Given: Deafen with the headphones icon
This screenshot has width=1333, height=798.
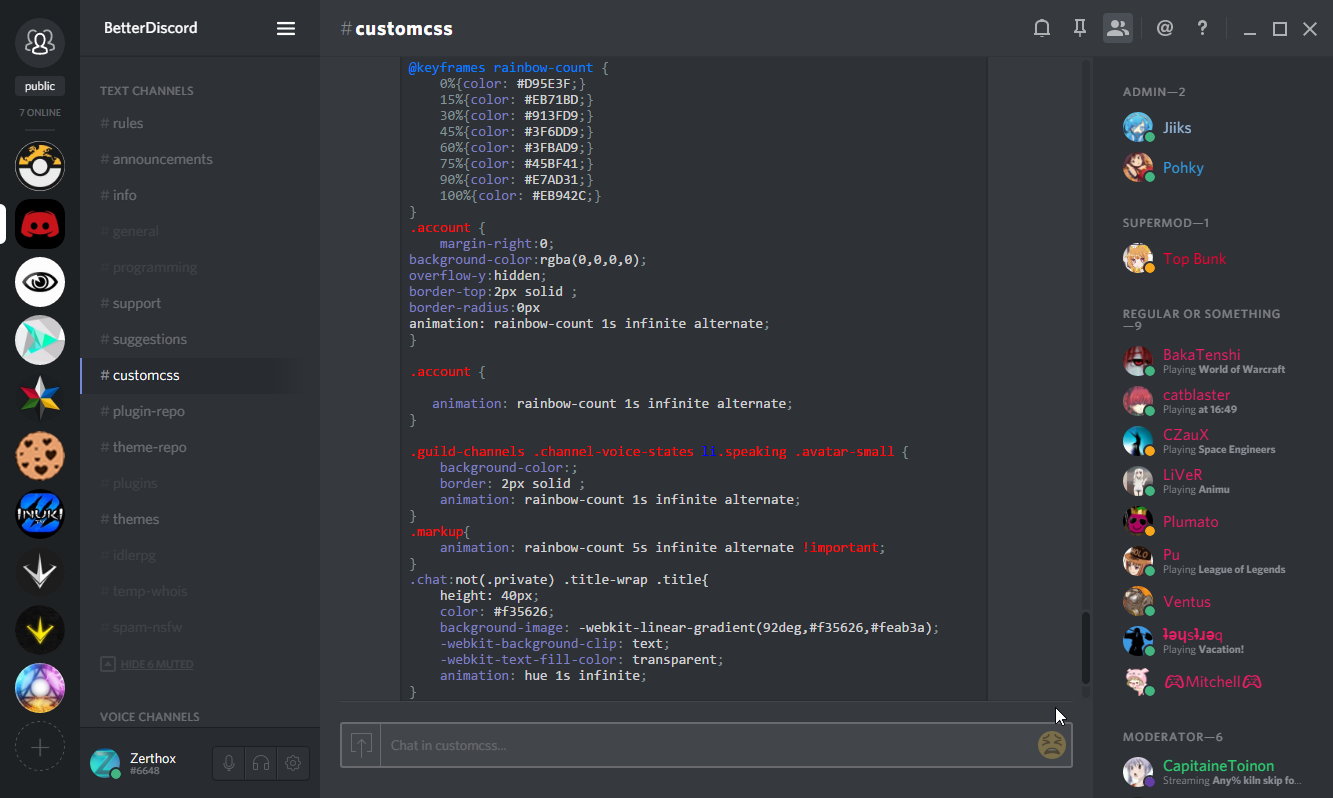Looking at the screenshot, I should tap(261, 763).
